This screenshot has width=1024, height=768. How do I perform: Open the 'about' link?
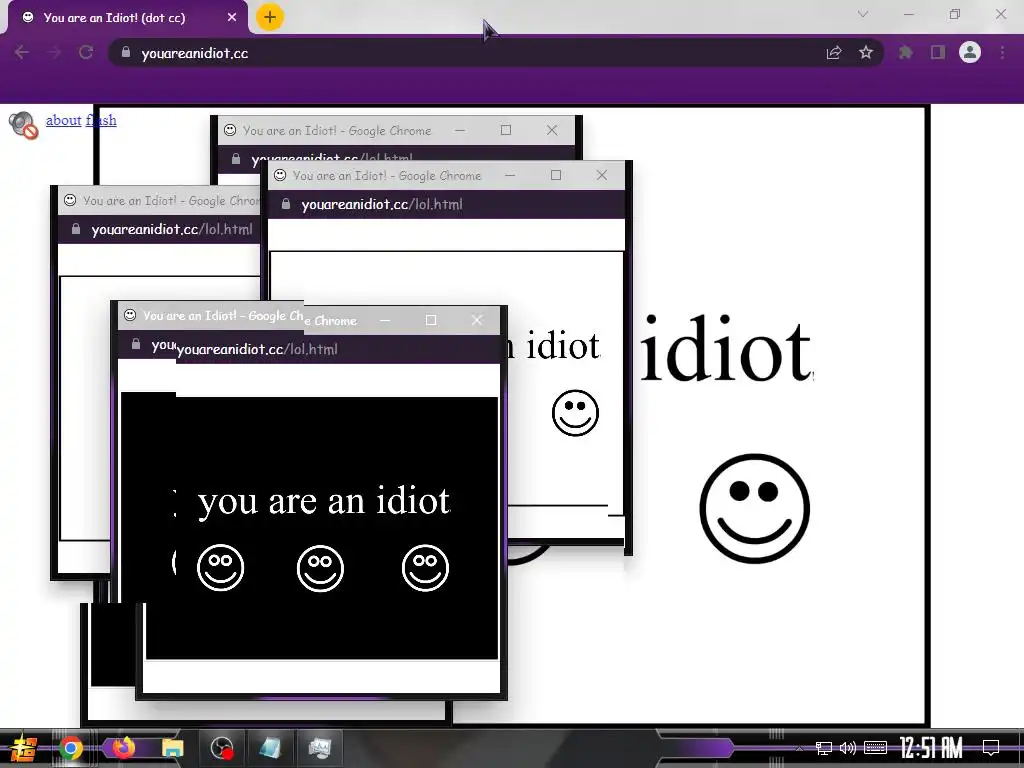[63, 120]
